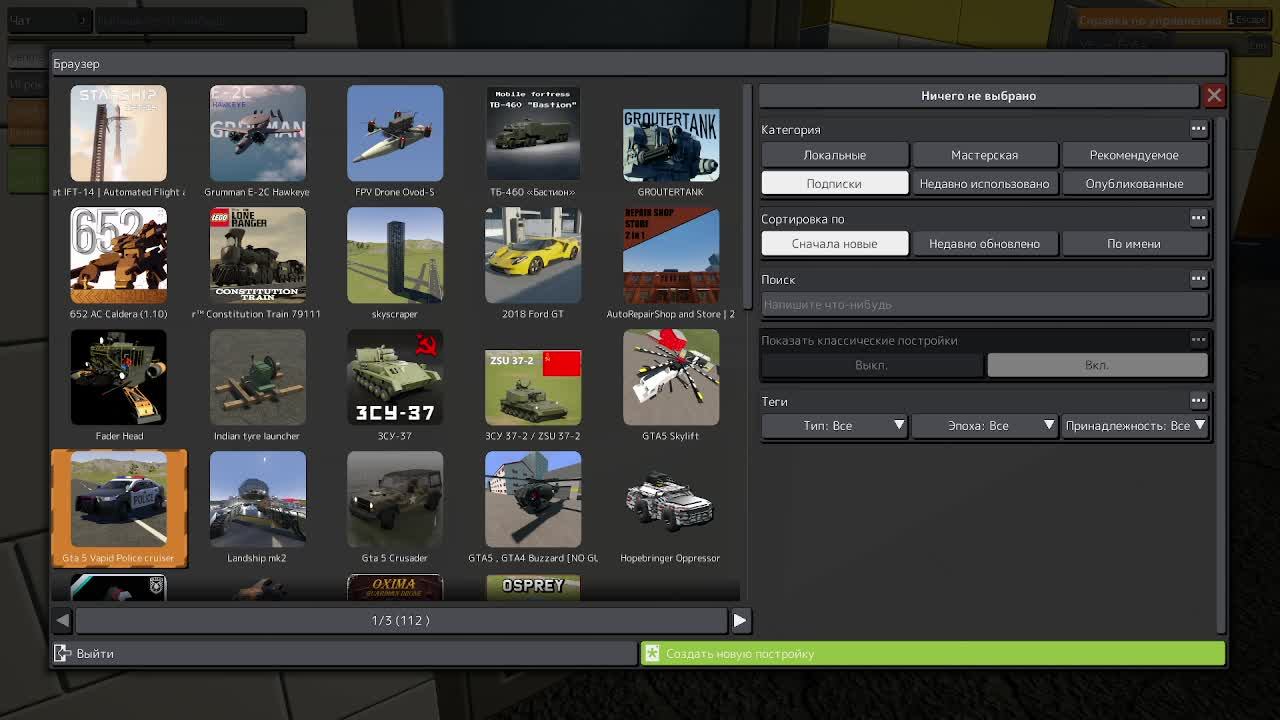The height and width of the screenshot is (720, 1280).
Task: Select the partially visible OXIMA thumbnail
Action: click(395, 587)
